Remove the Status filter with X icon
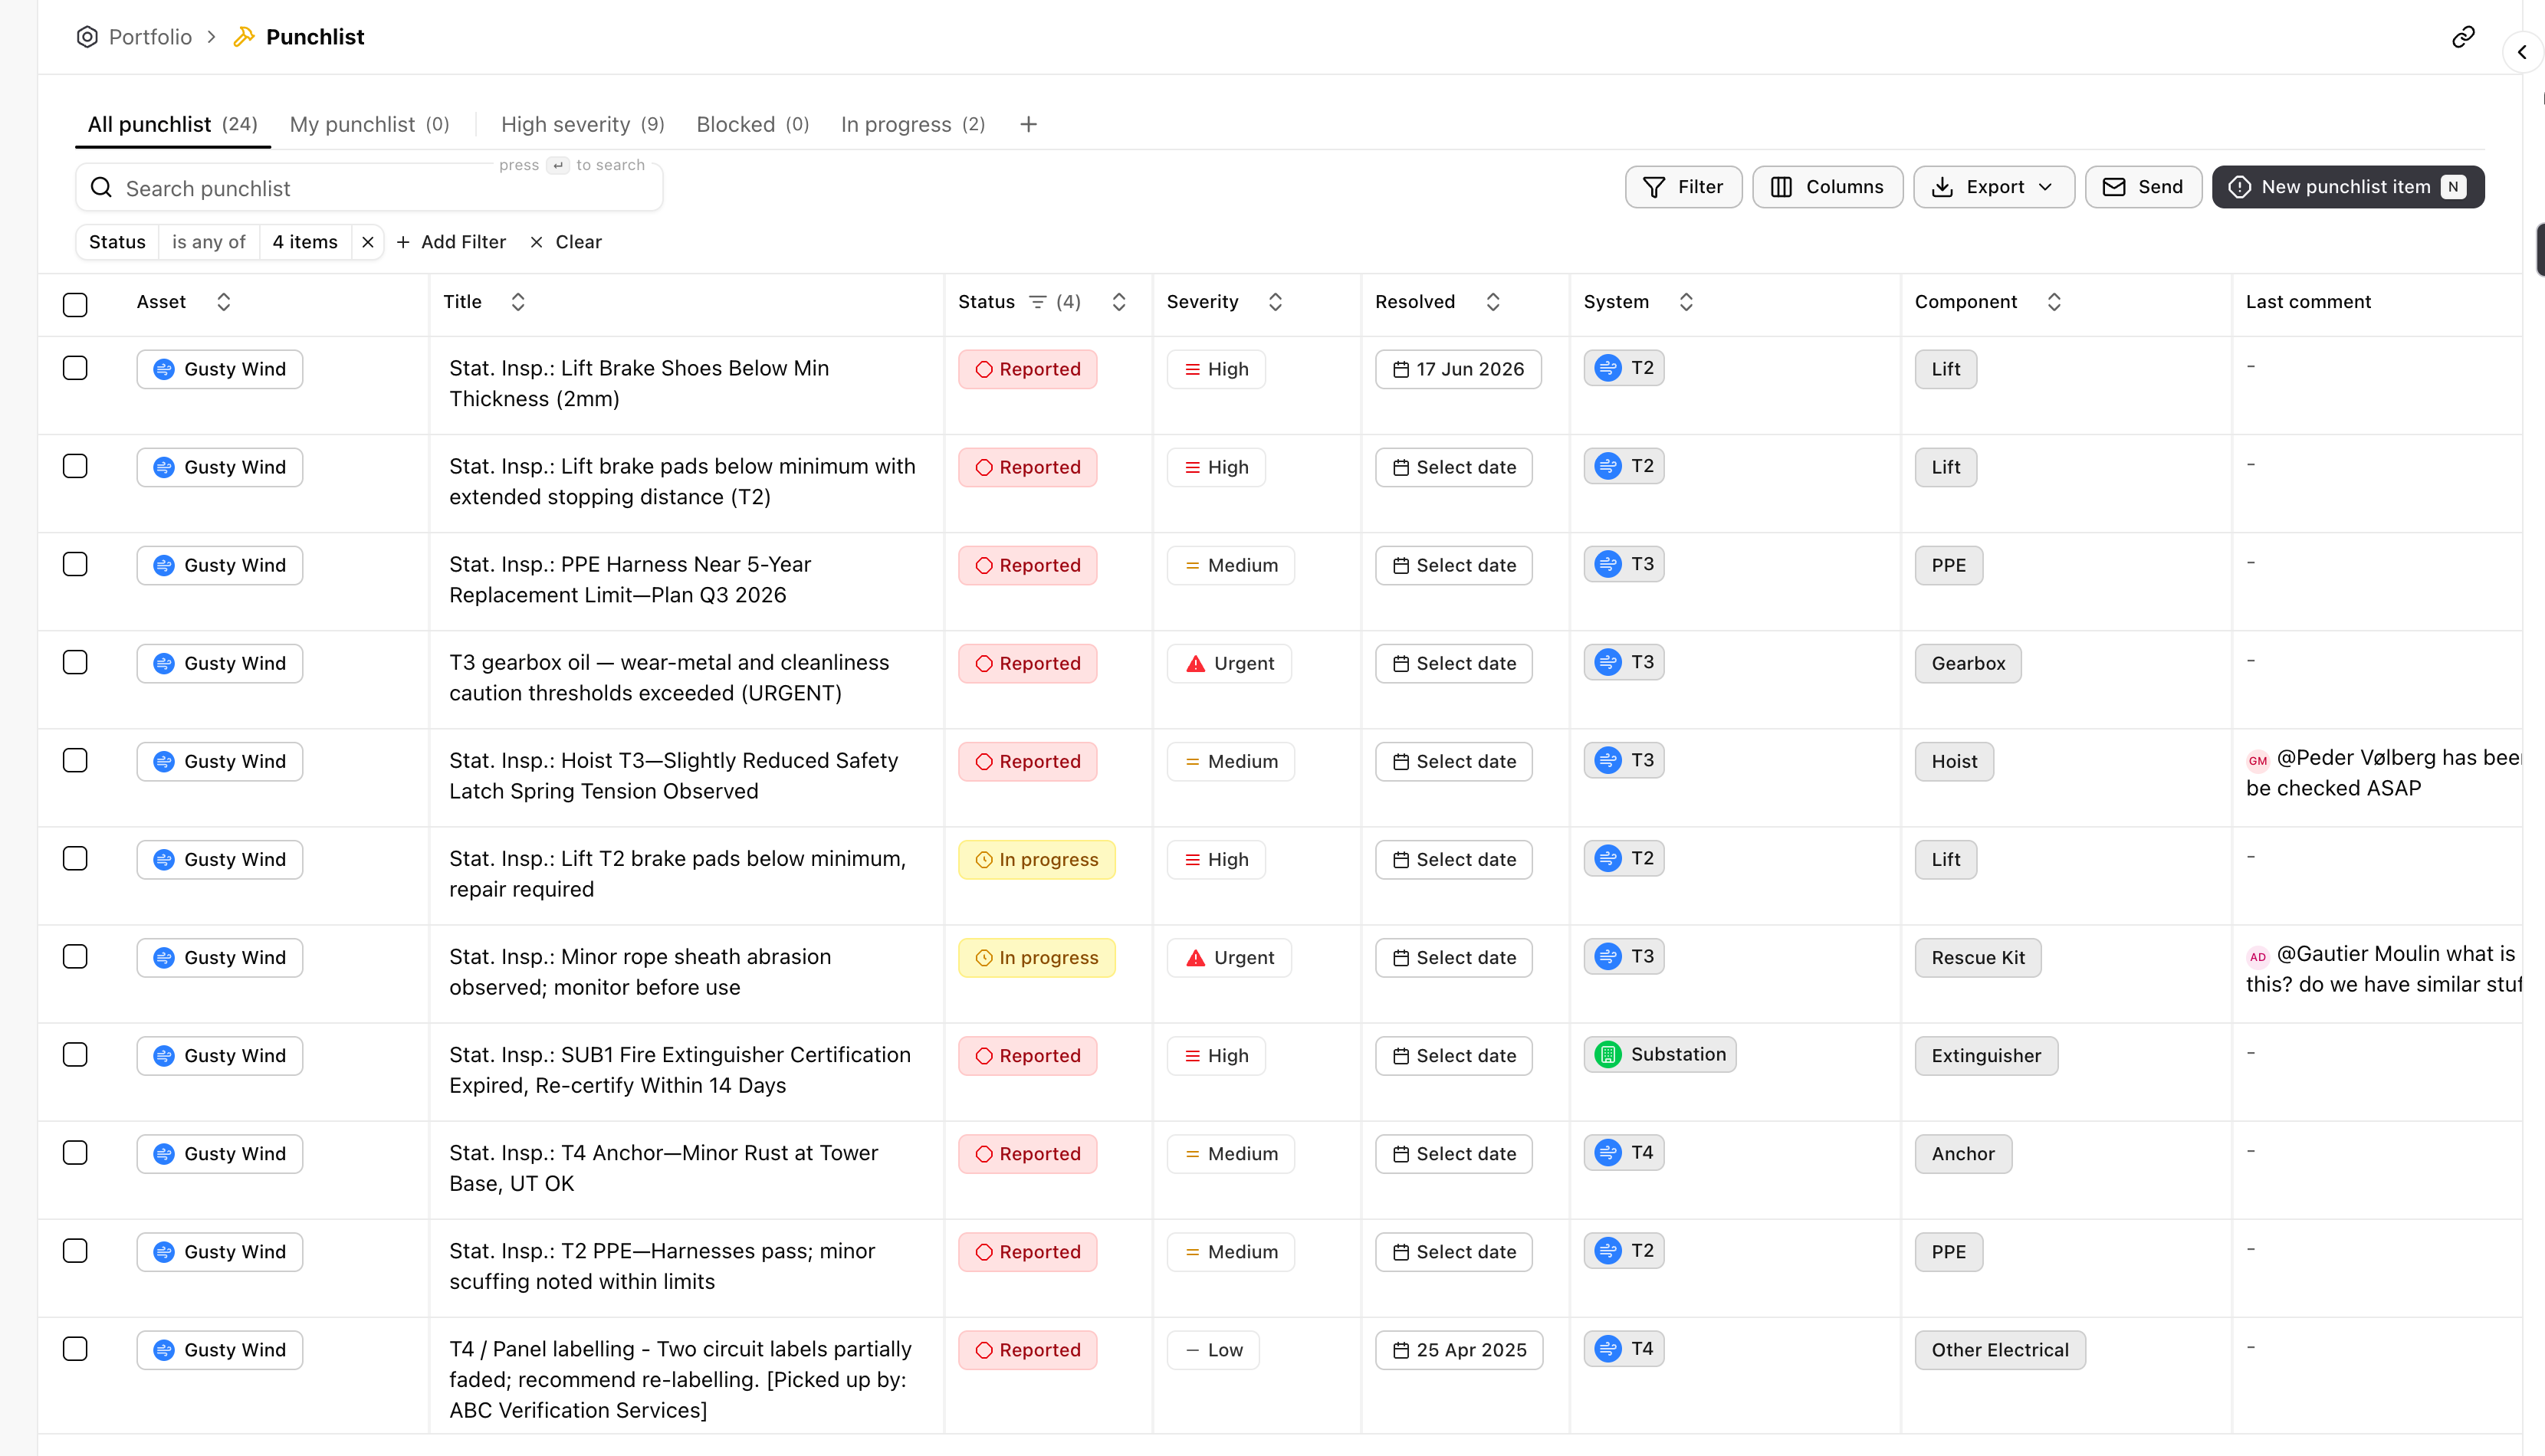This screenshot has width=2545, height=1456. pyautogui.click(x=368, y=242)
